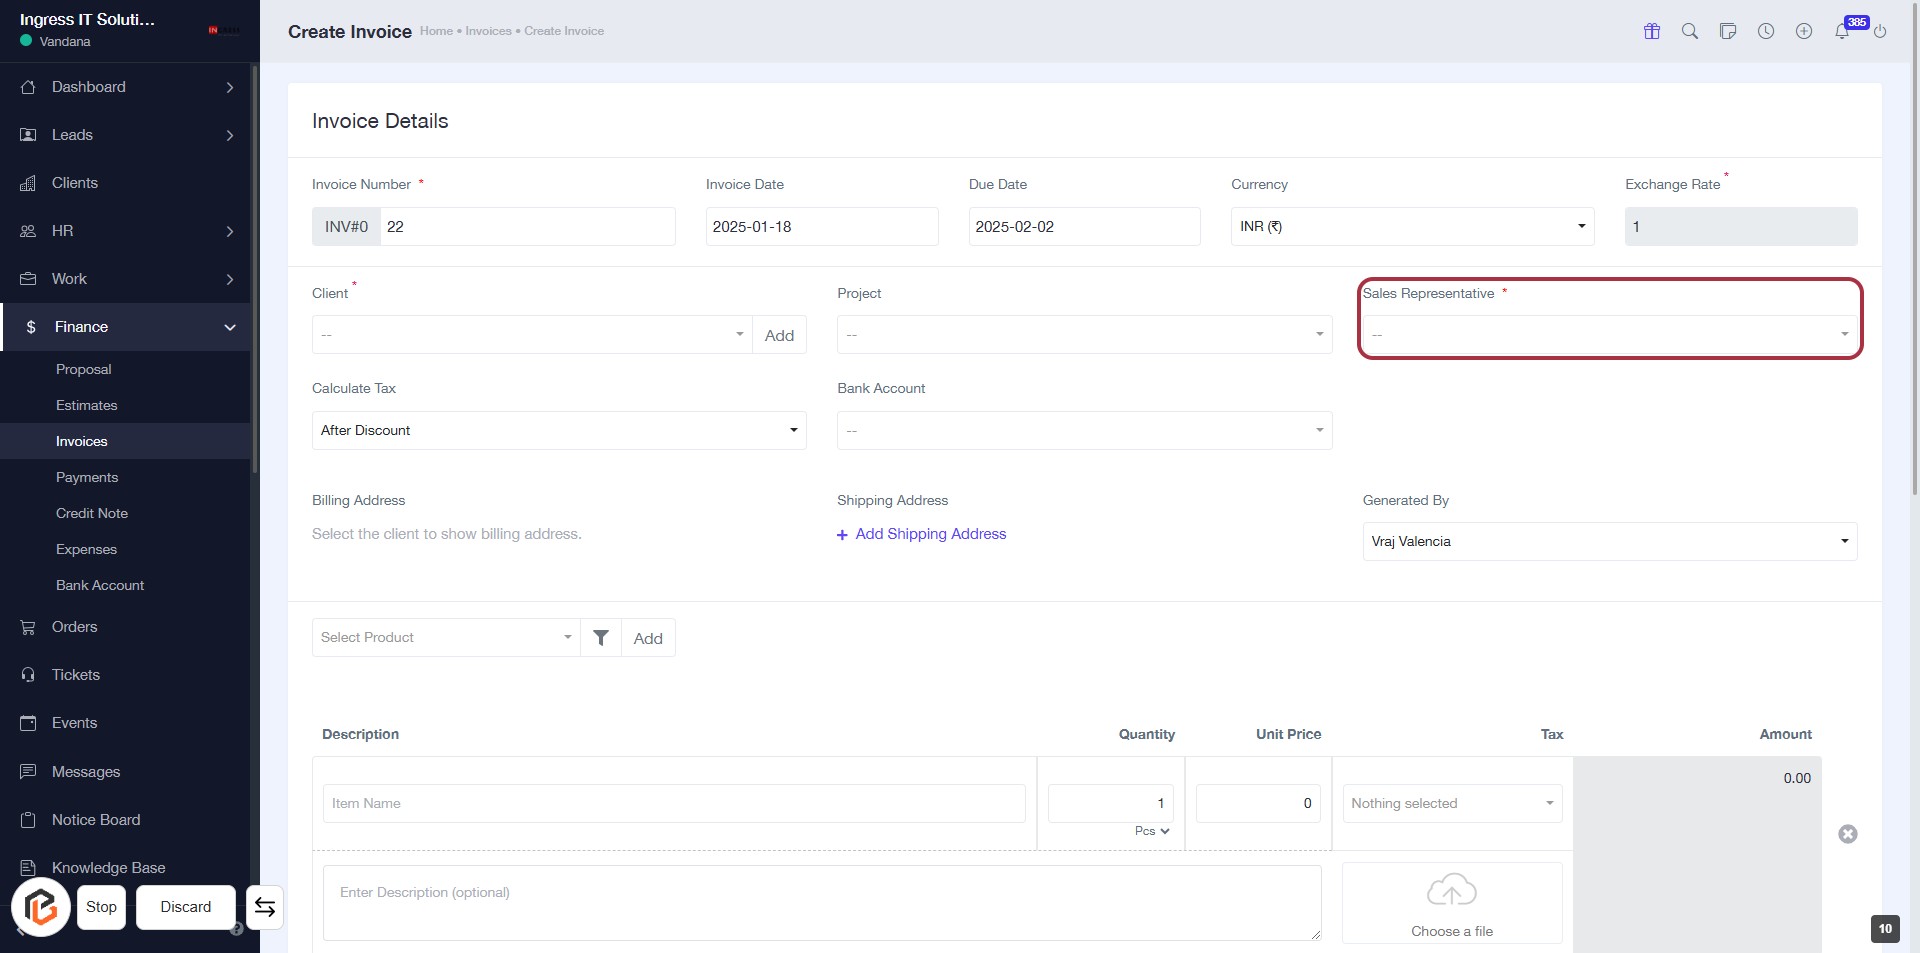Click the power logout icon
The width and height of the screenshot is (1920, 953).
pos(1880,32)
